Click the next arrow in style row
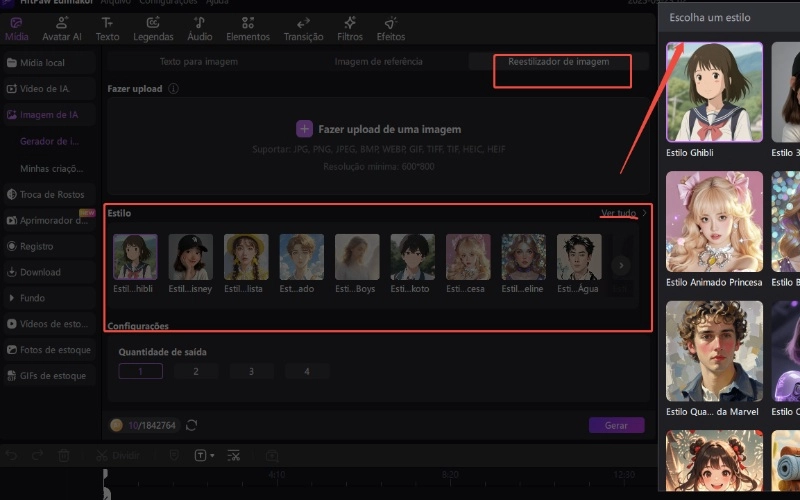The image size is (800, 500). pos(621,265)
